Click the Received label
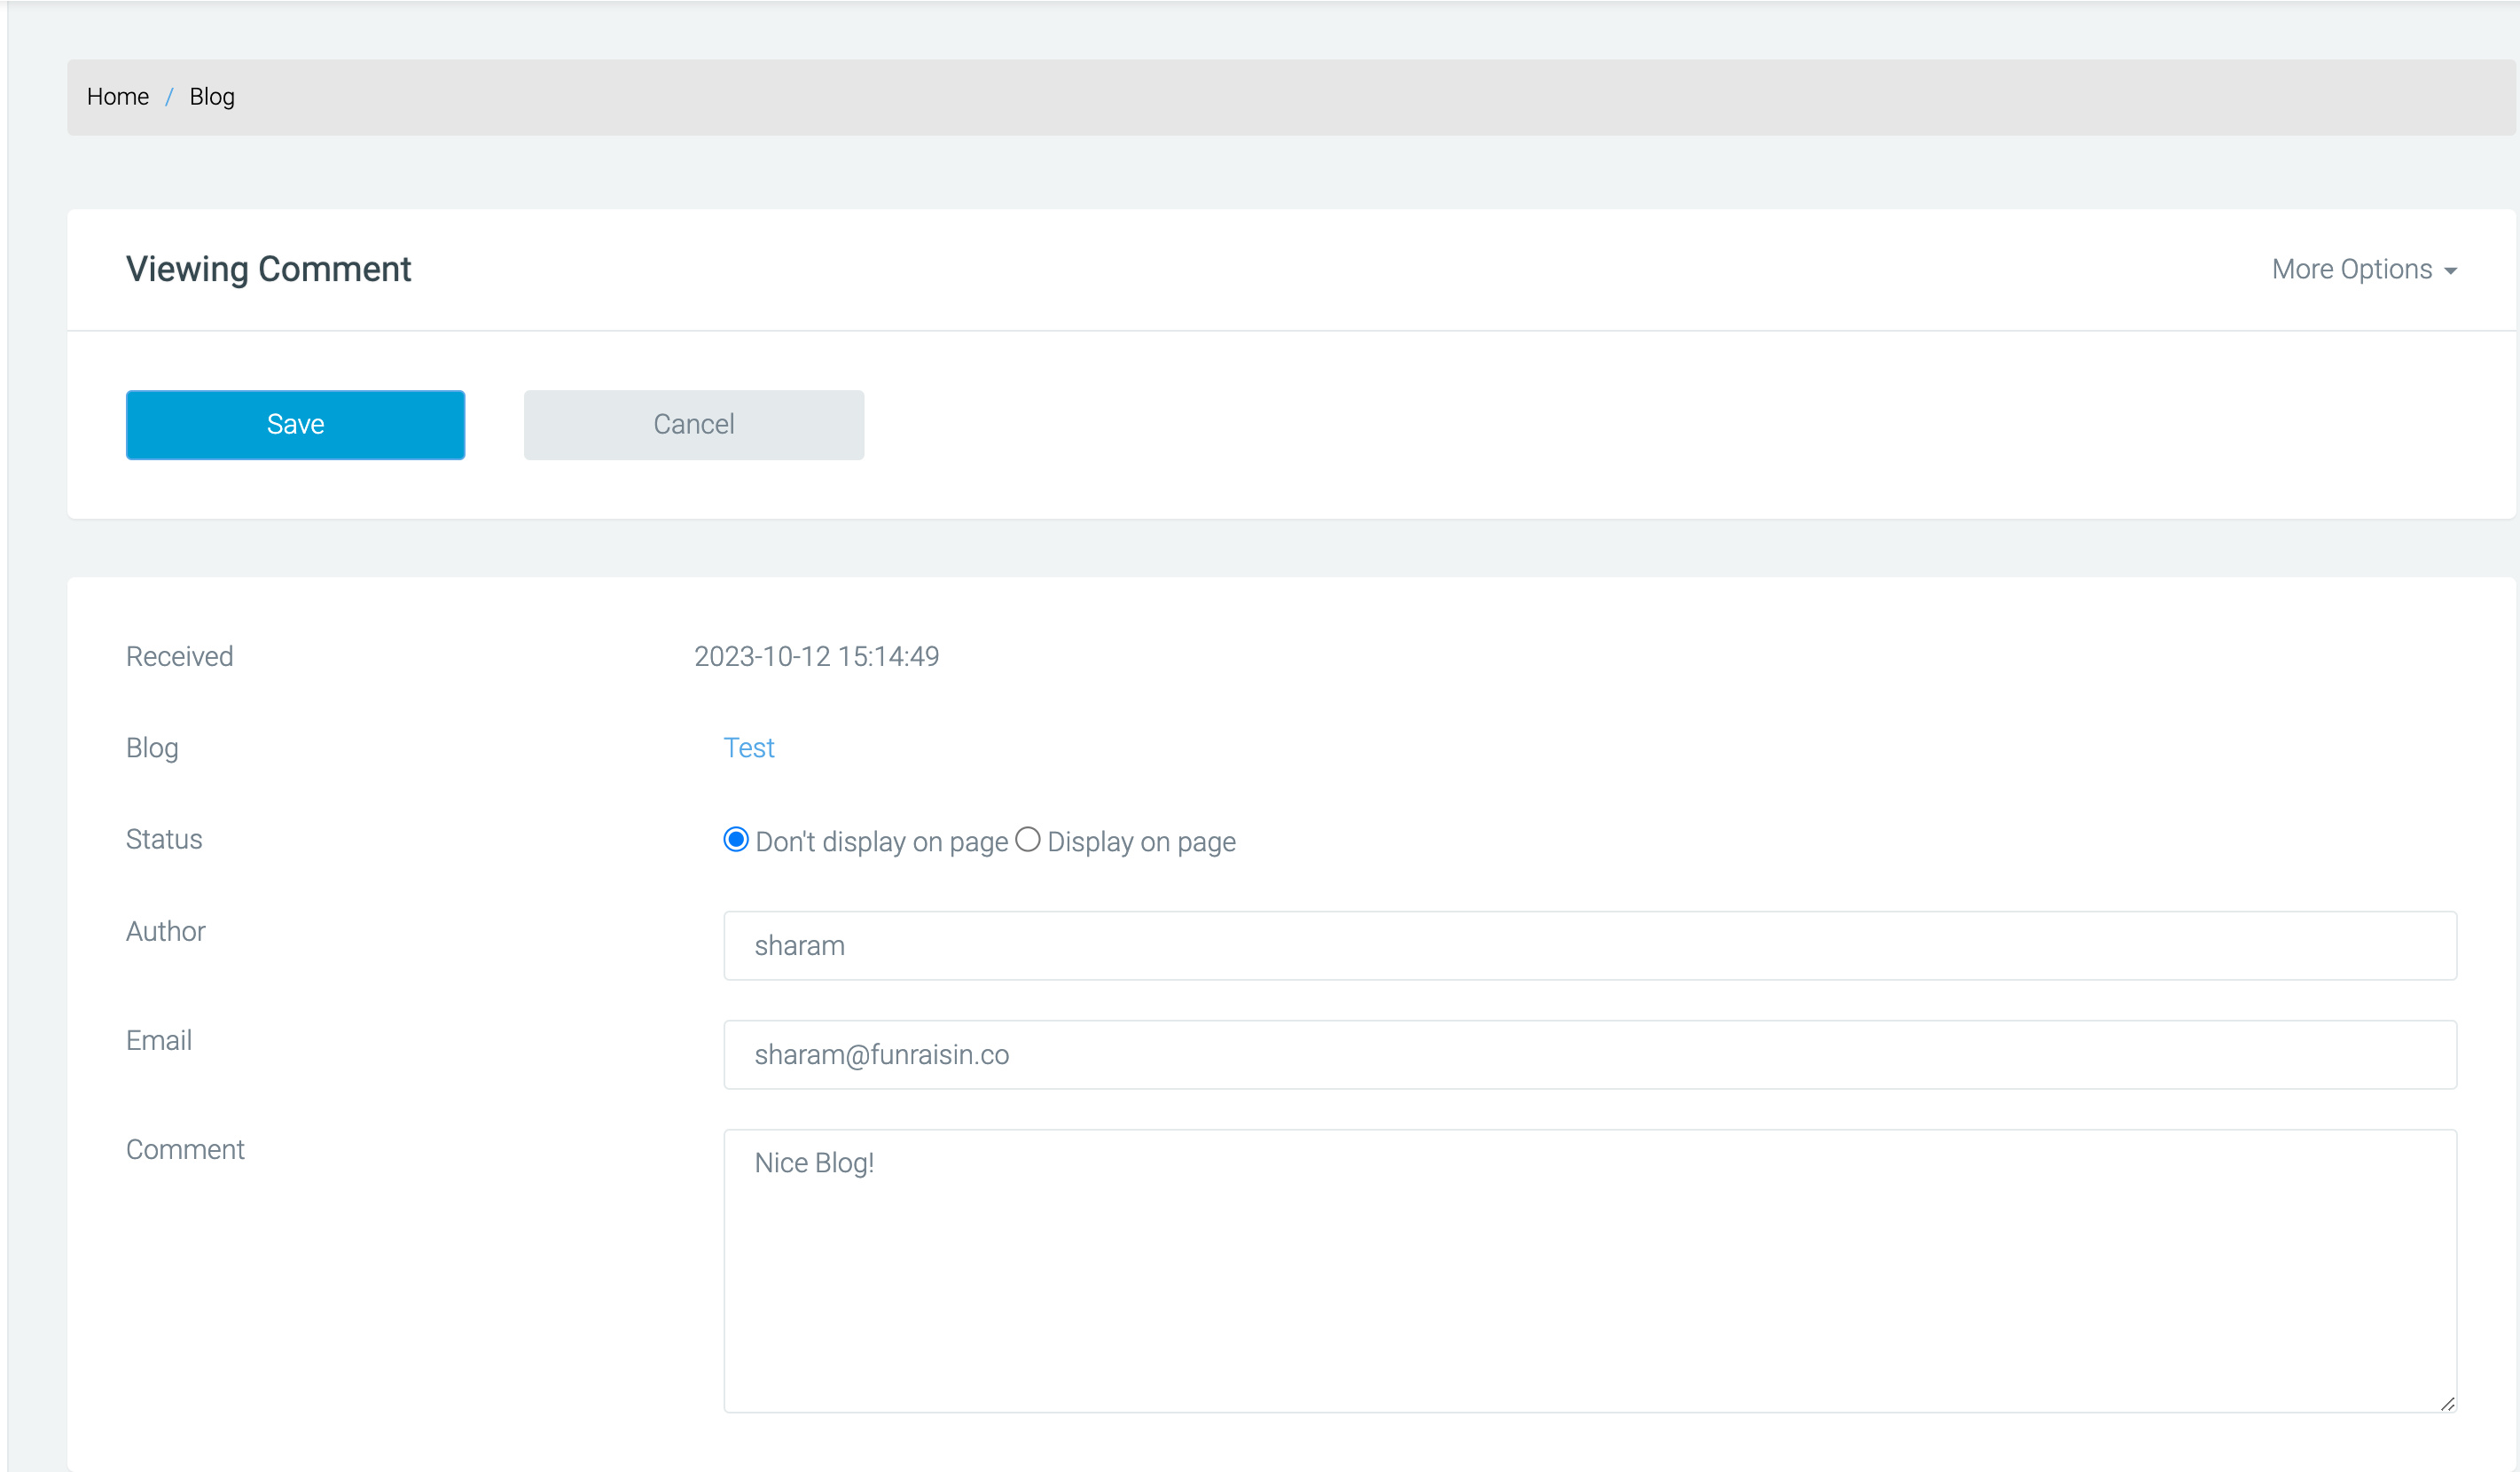 click(x=180, y=657)
